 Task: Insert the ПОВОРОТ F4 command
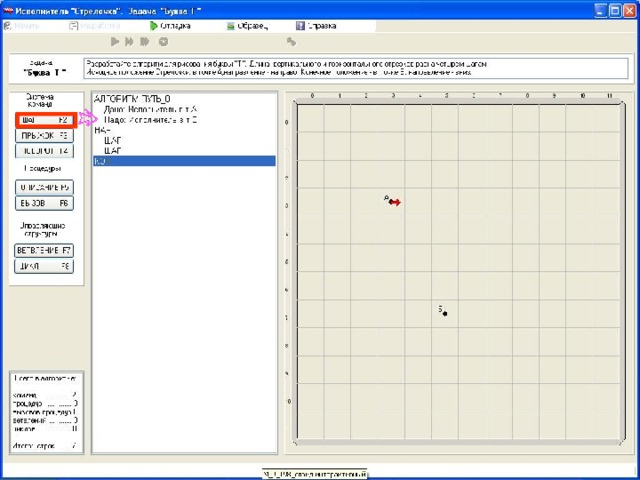[44, 151]
